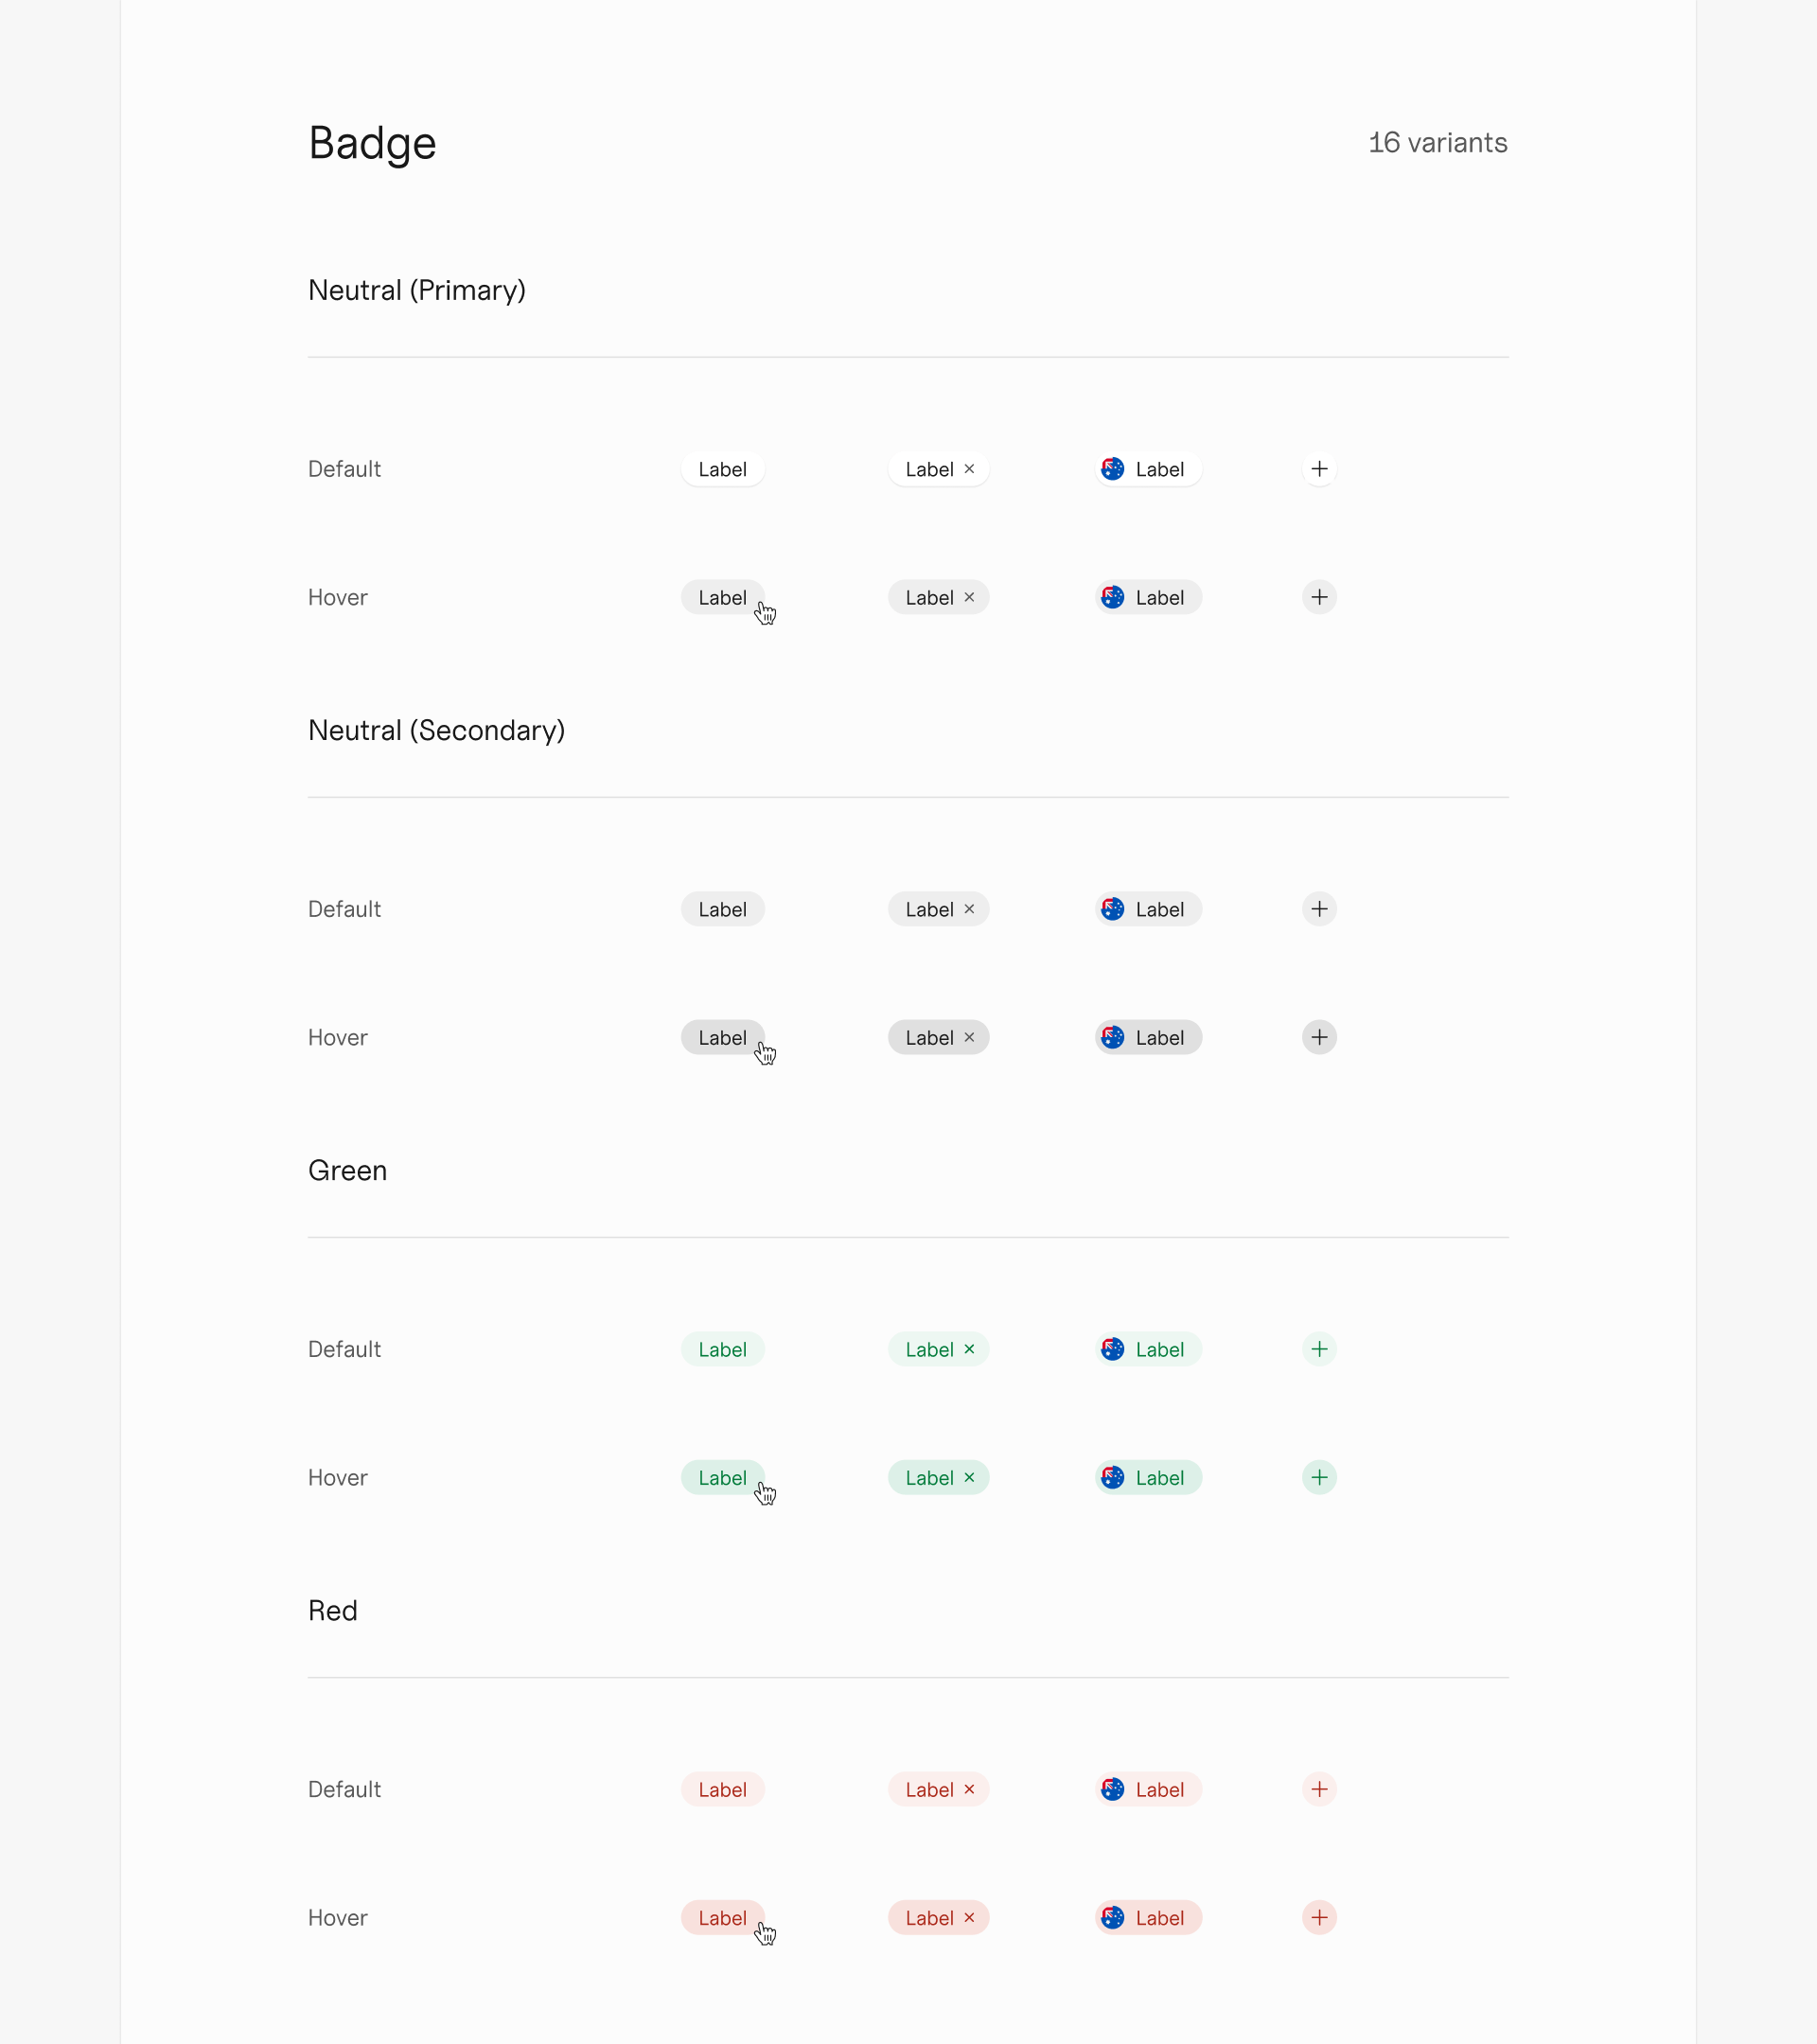Click the "Neutral (Secondary)" section heading
1817x2044 pixels.
click(436, 730)
